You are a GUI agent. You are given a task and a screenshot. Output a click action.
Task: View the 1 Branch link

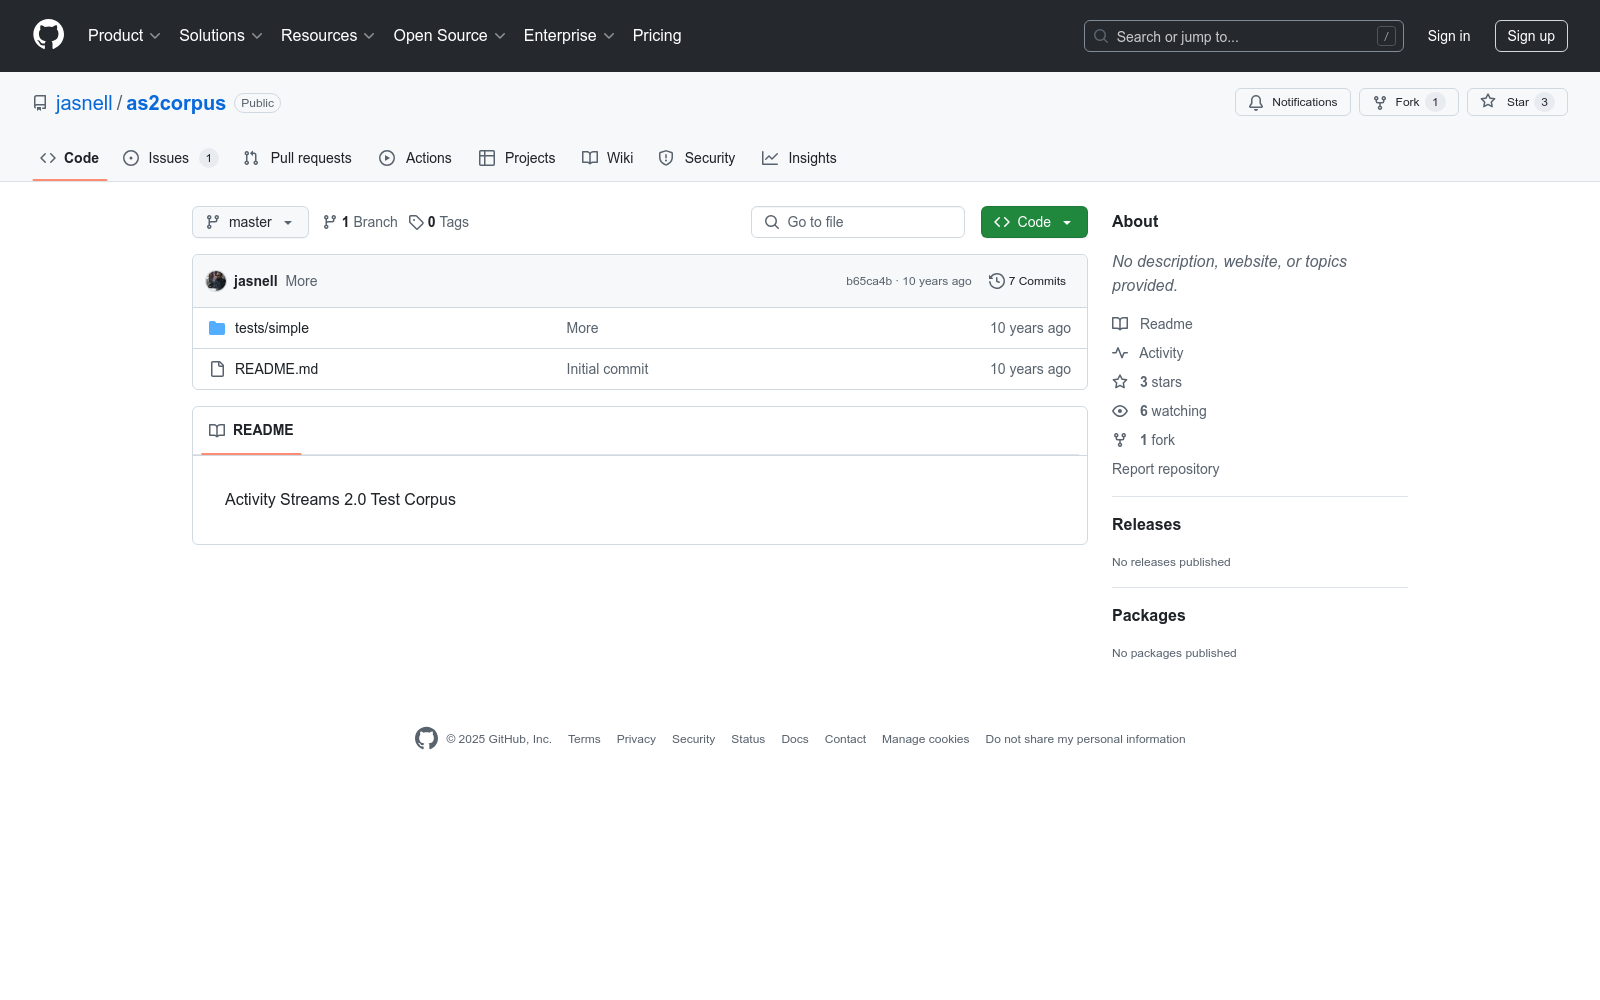point(360,222)
